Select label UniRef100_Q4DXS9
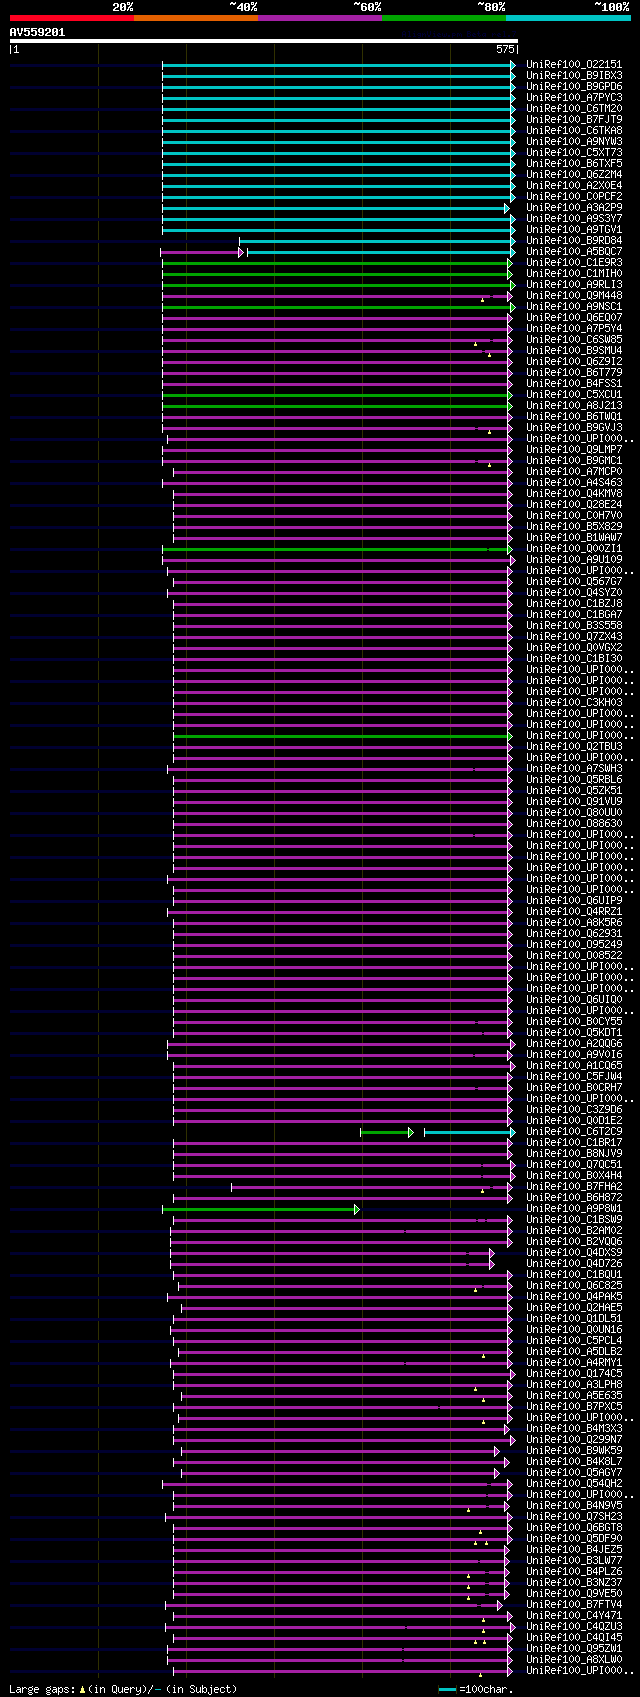 pyautogui.click(x=574, y=1252)
